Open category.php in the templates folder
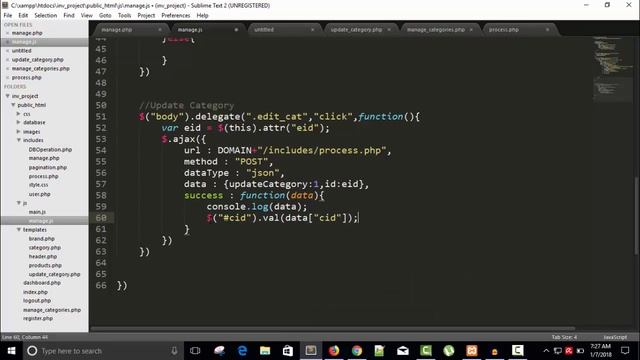The image size is (640, 360). point(44,248)
